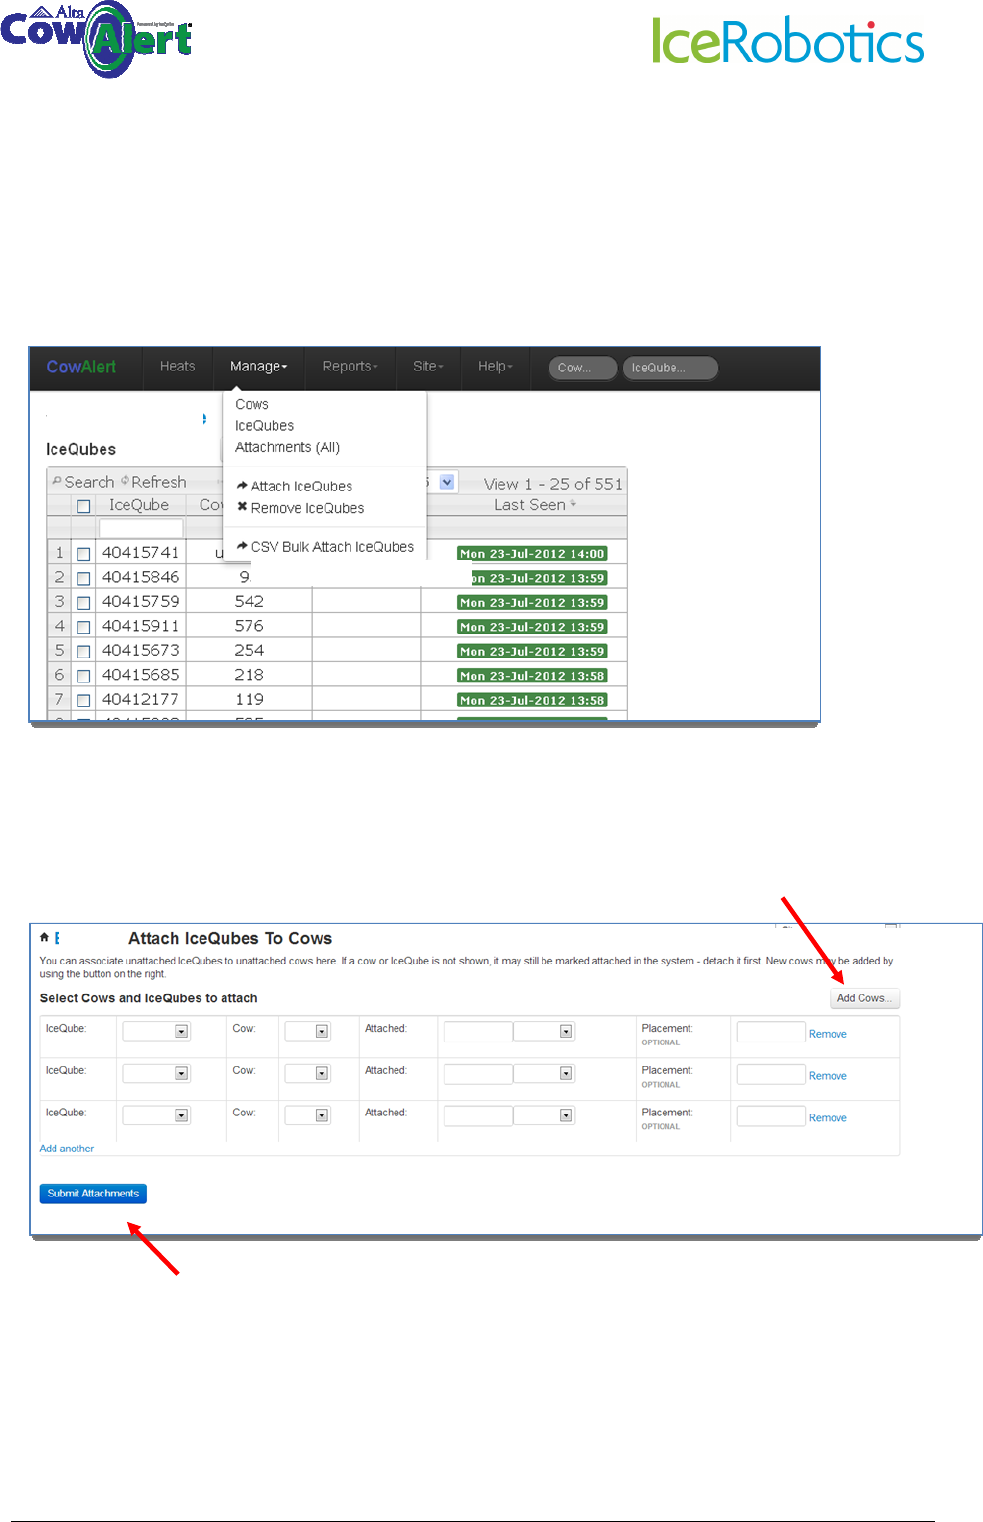Click the arrow icon beside CSV Bulk Attach
Image resolution: width=983 pixels, height=1522 pixels.
tap(242, 546)
